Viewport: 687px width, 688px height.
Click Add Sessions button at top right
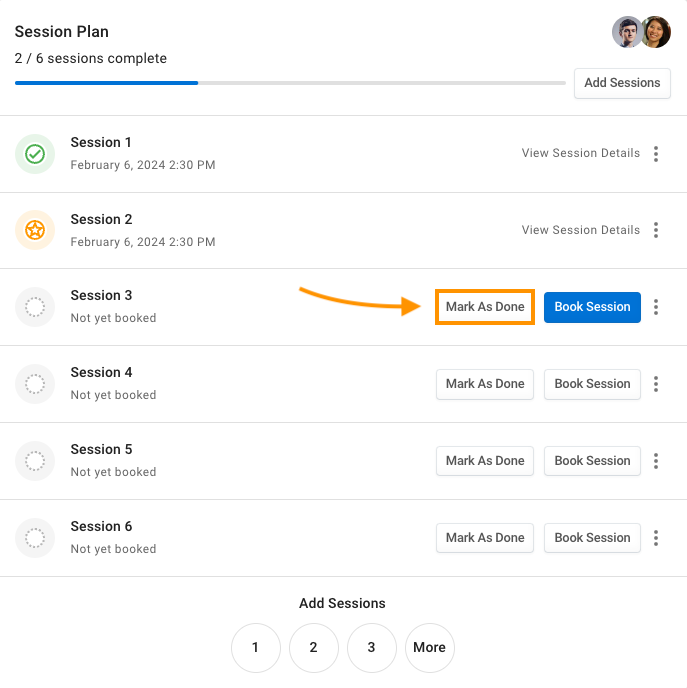tap(622, 83)
